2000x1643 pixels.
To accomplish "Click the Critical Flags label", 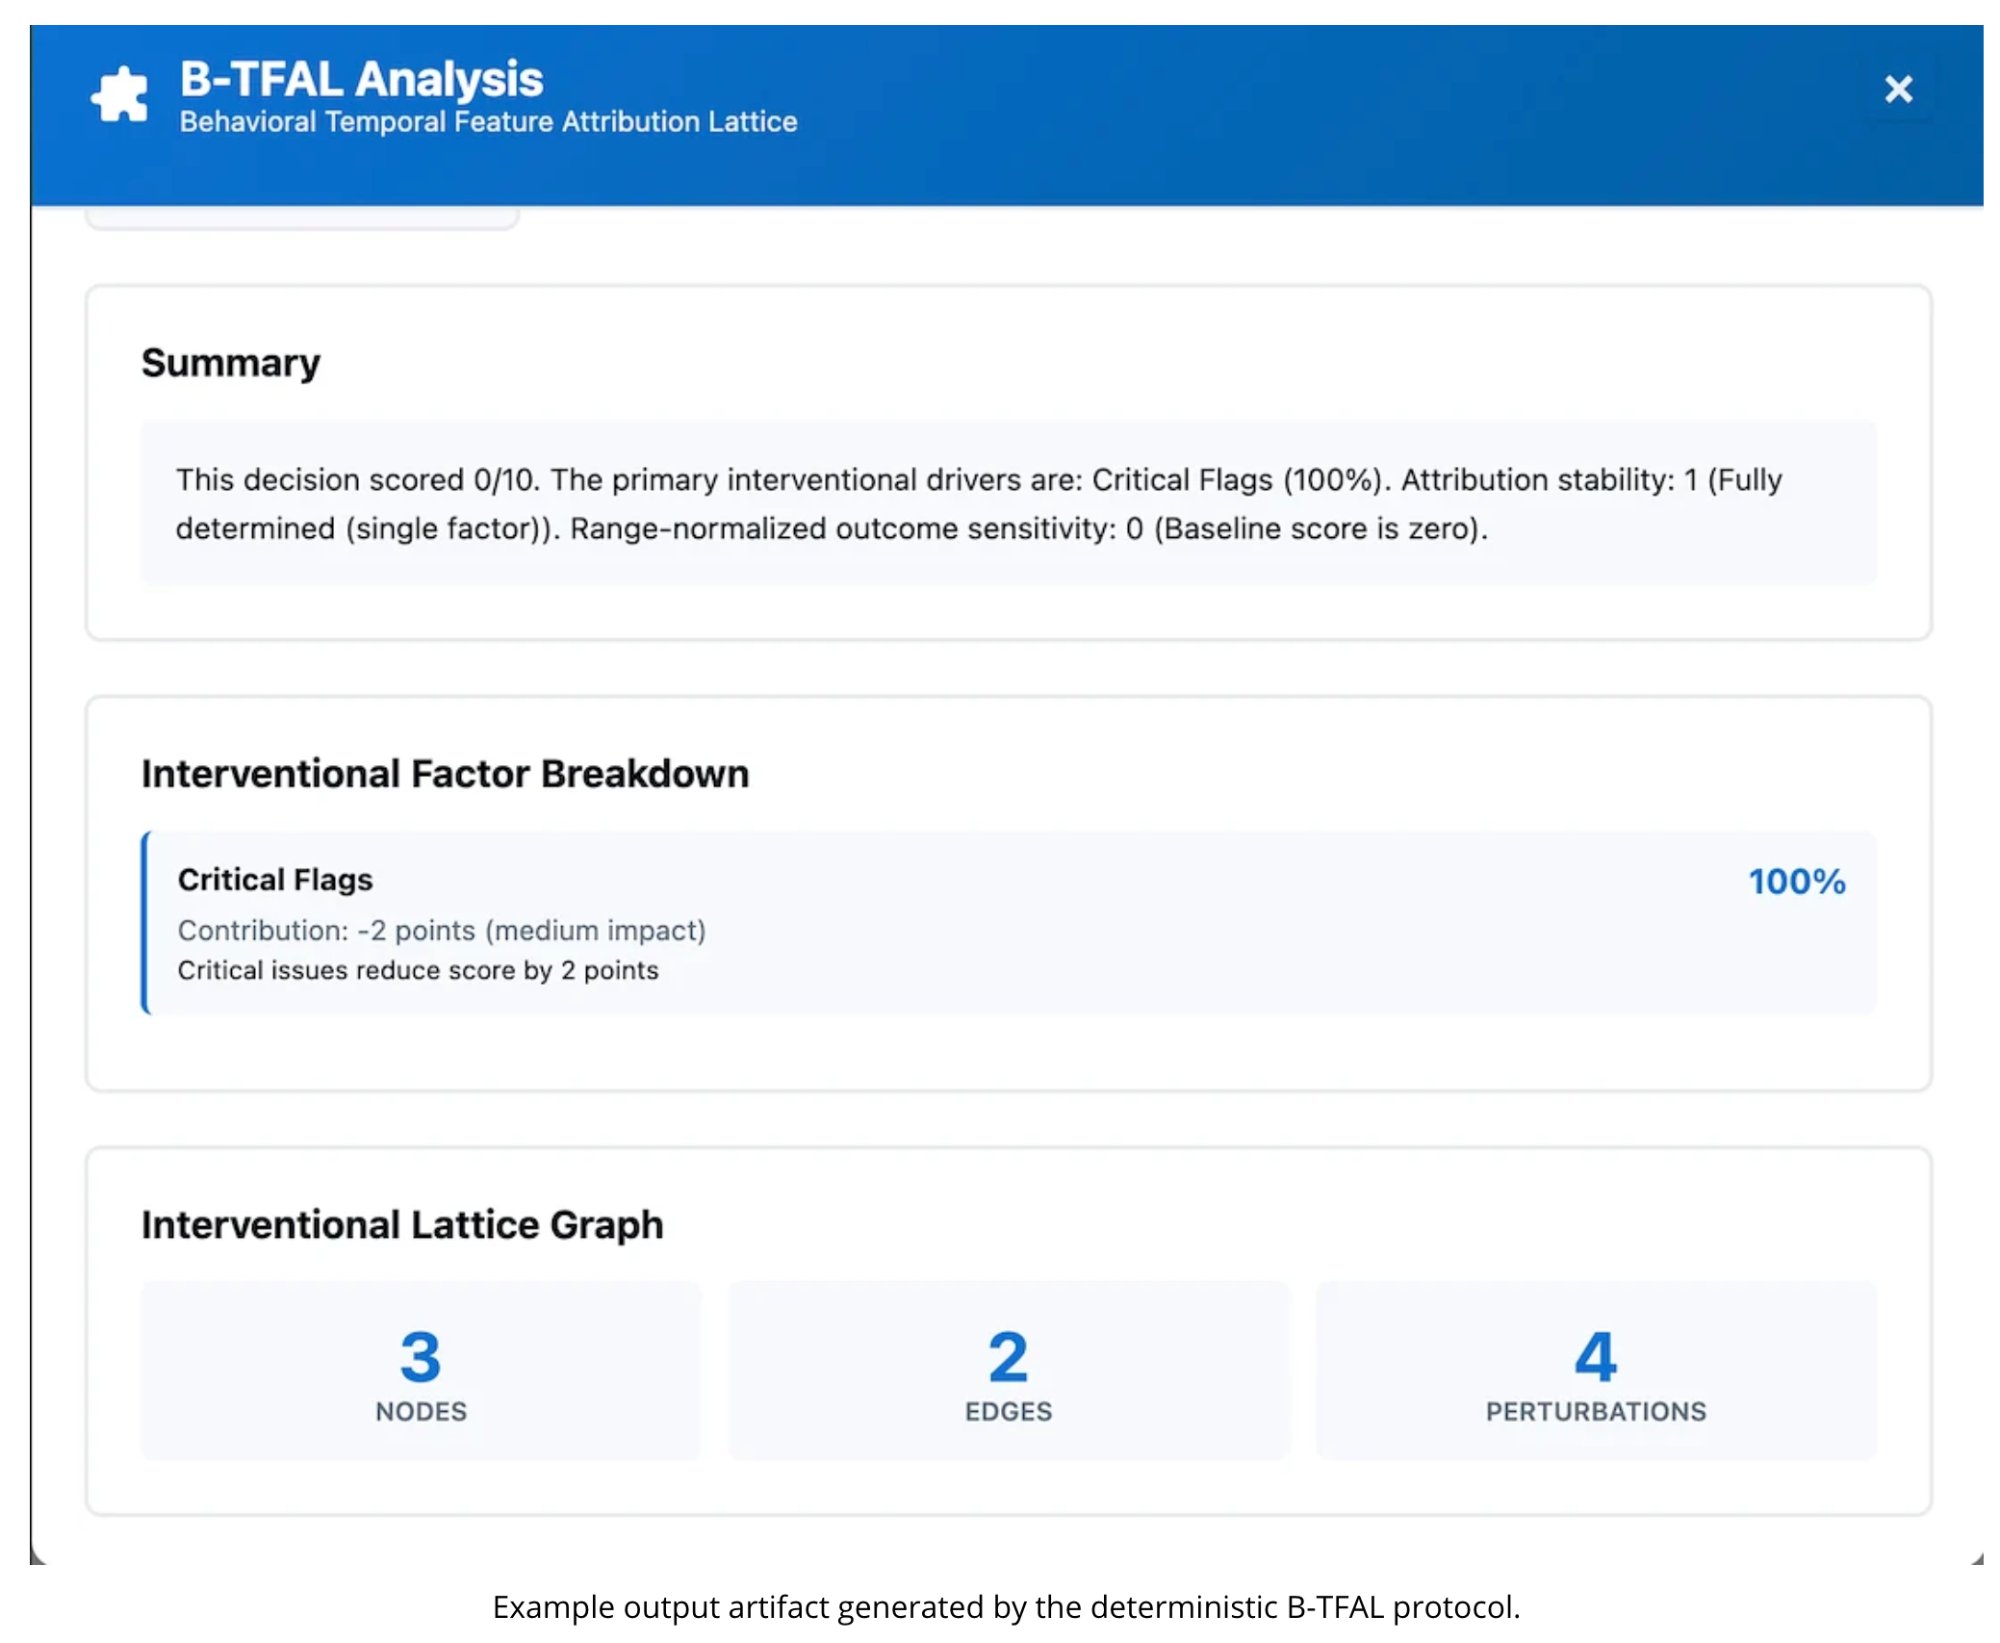I will (x=275, y=879).
